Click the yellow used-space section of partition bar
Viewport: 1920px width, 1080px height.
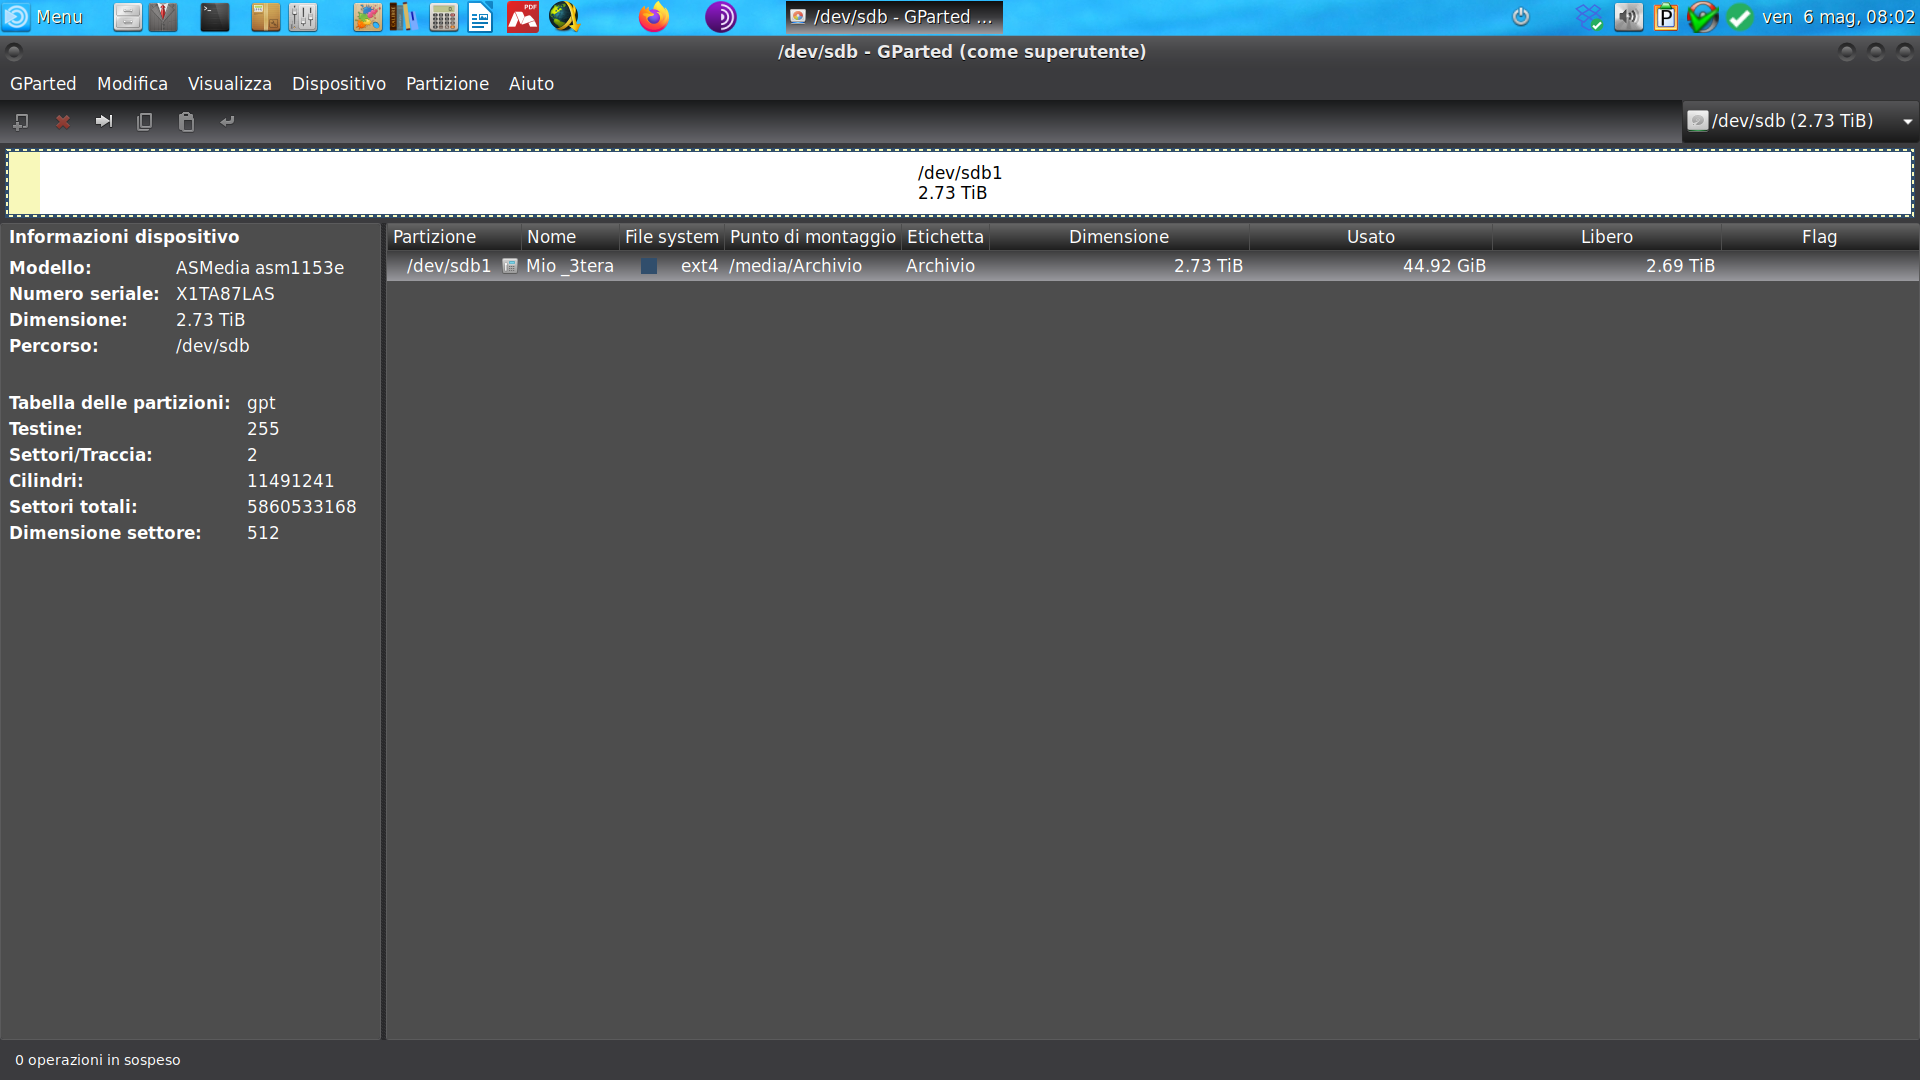25,183
